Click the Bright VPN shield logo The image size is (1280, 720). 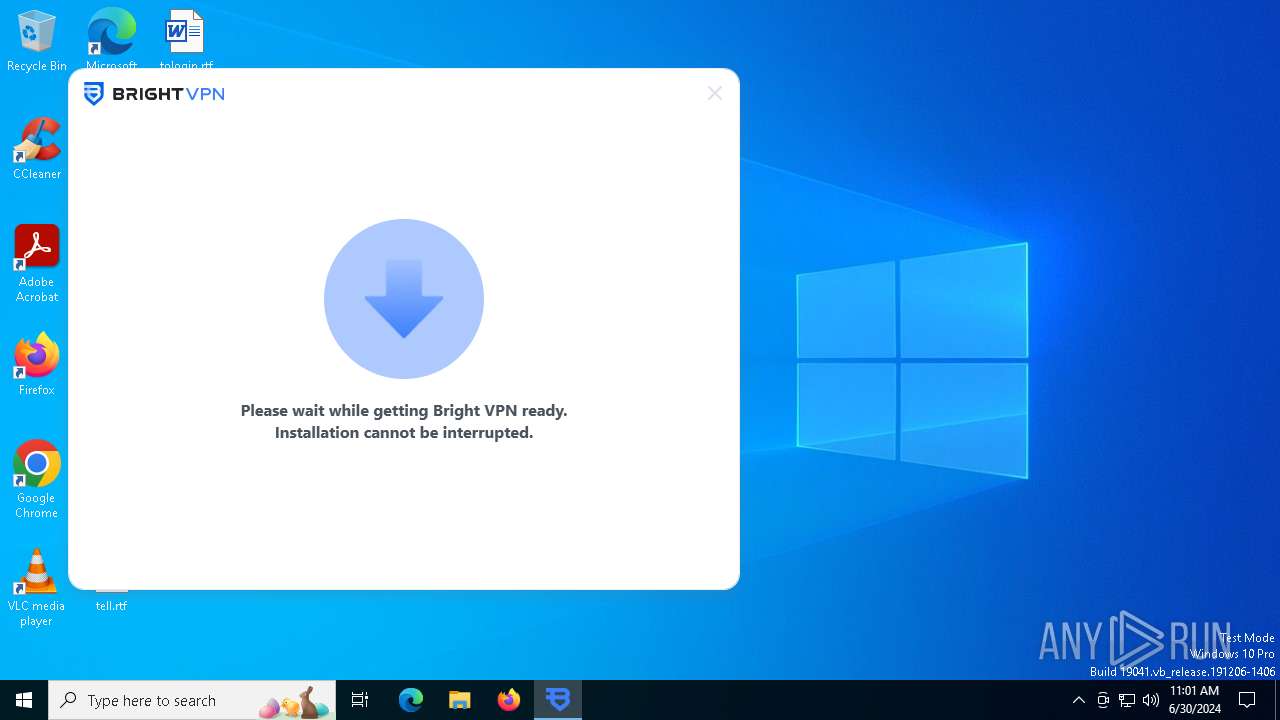[x=93, y=94]
